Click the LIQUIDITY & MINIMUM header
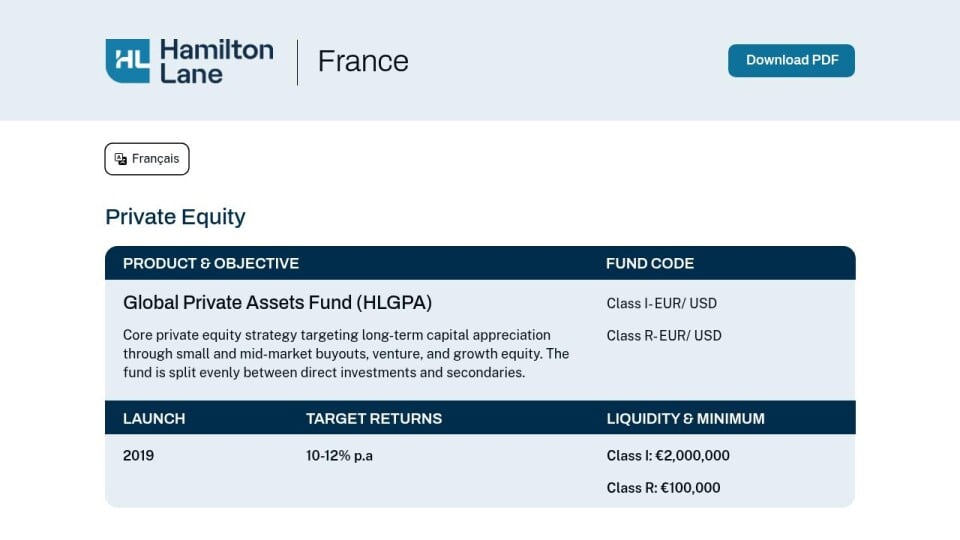 coord(685,419)
